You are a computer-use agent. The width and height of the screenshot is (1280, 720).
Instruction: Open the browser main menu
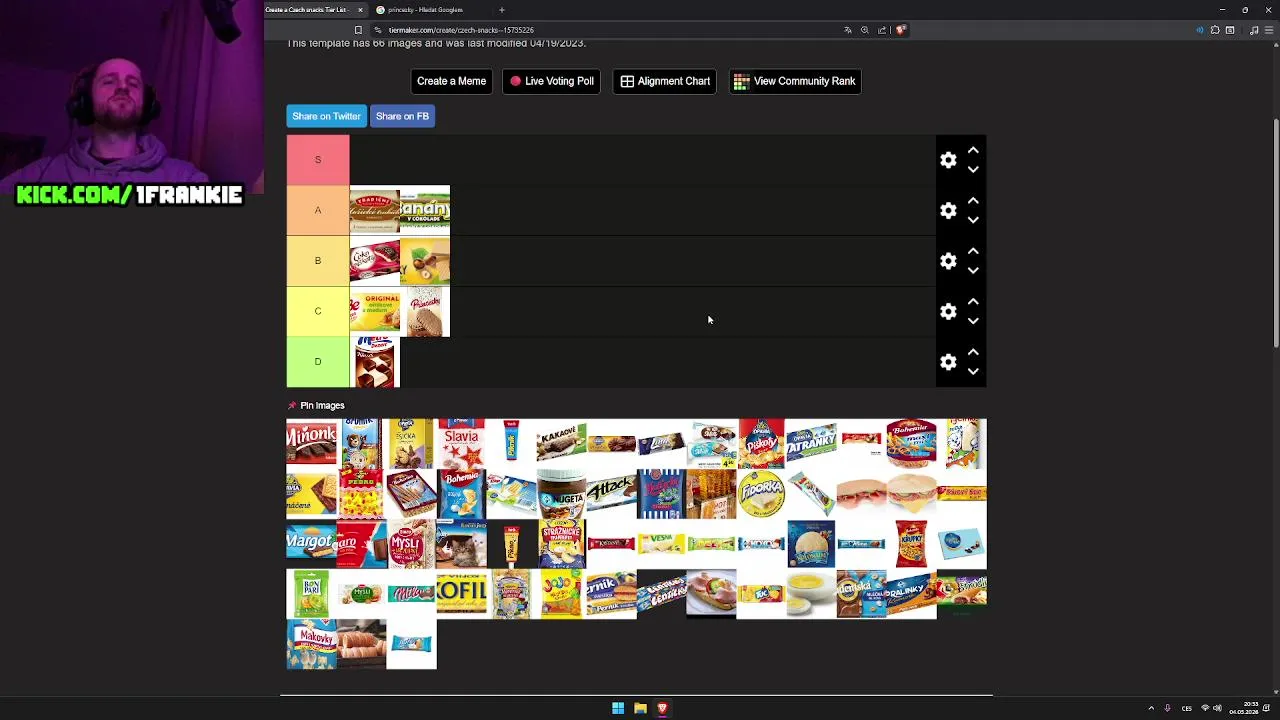coord(1270,30)
